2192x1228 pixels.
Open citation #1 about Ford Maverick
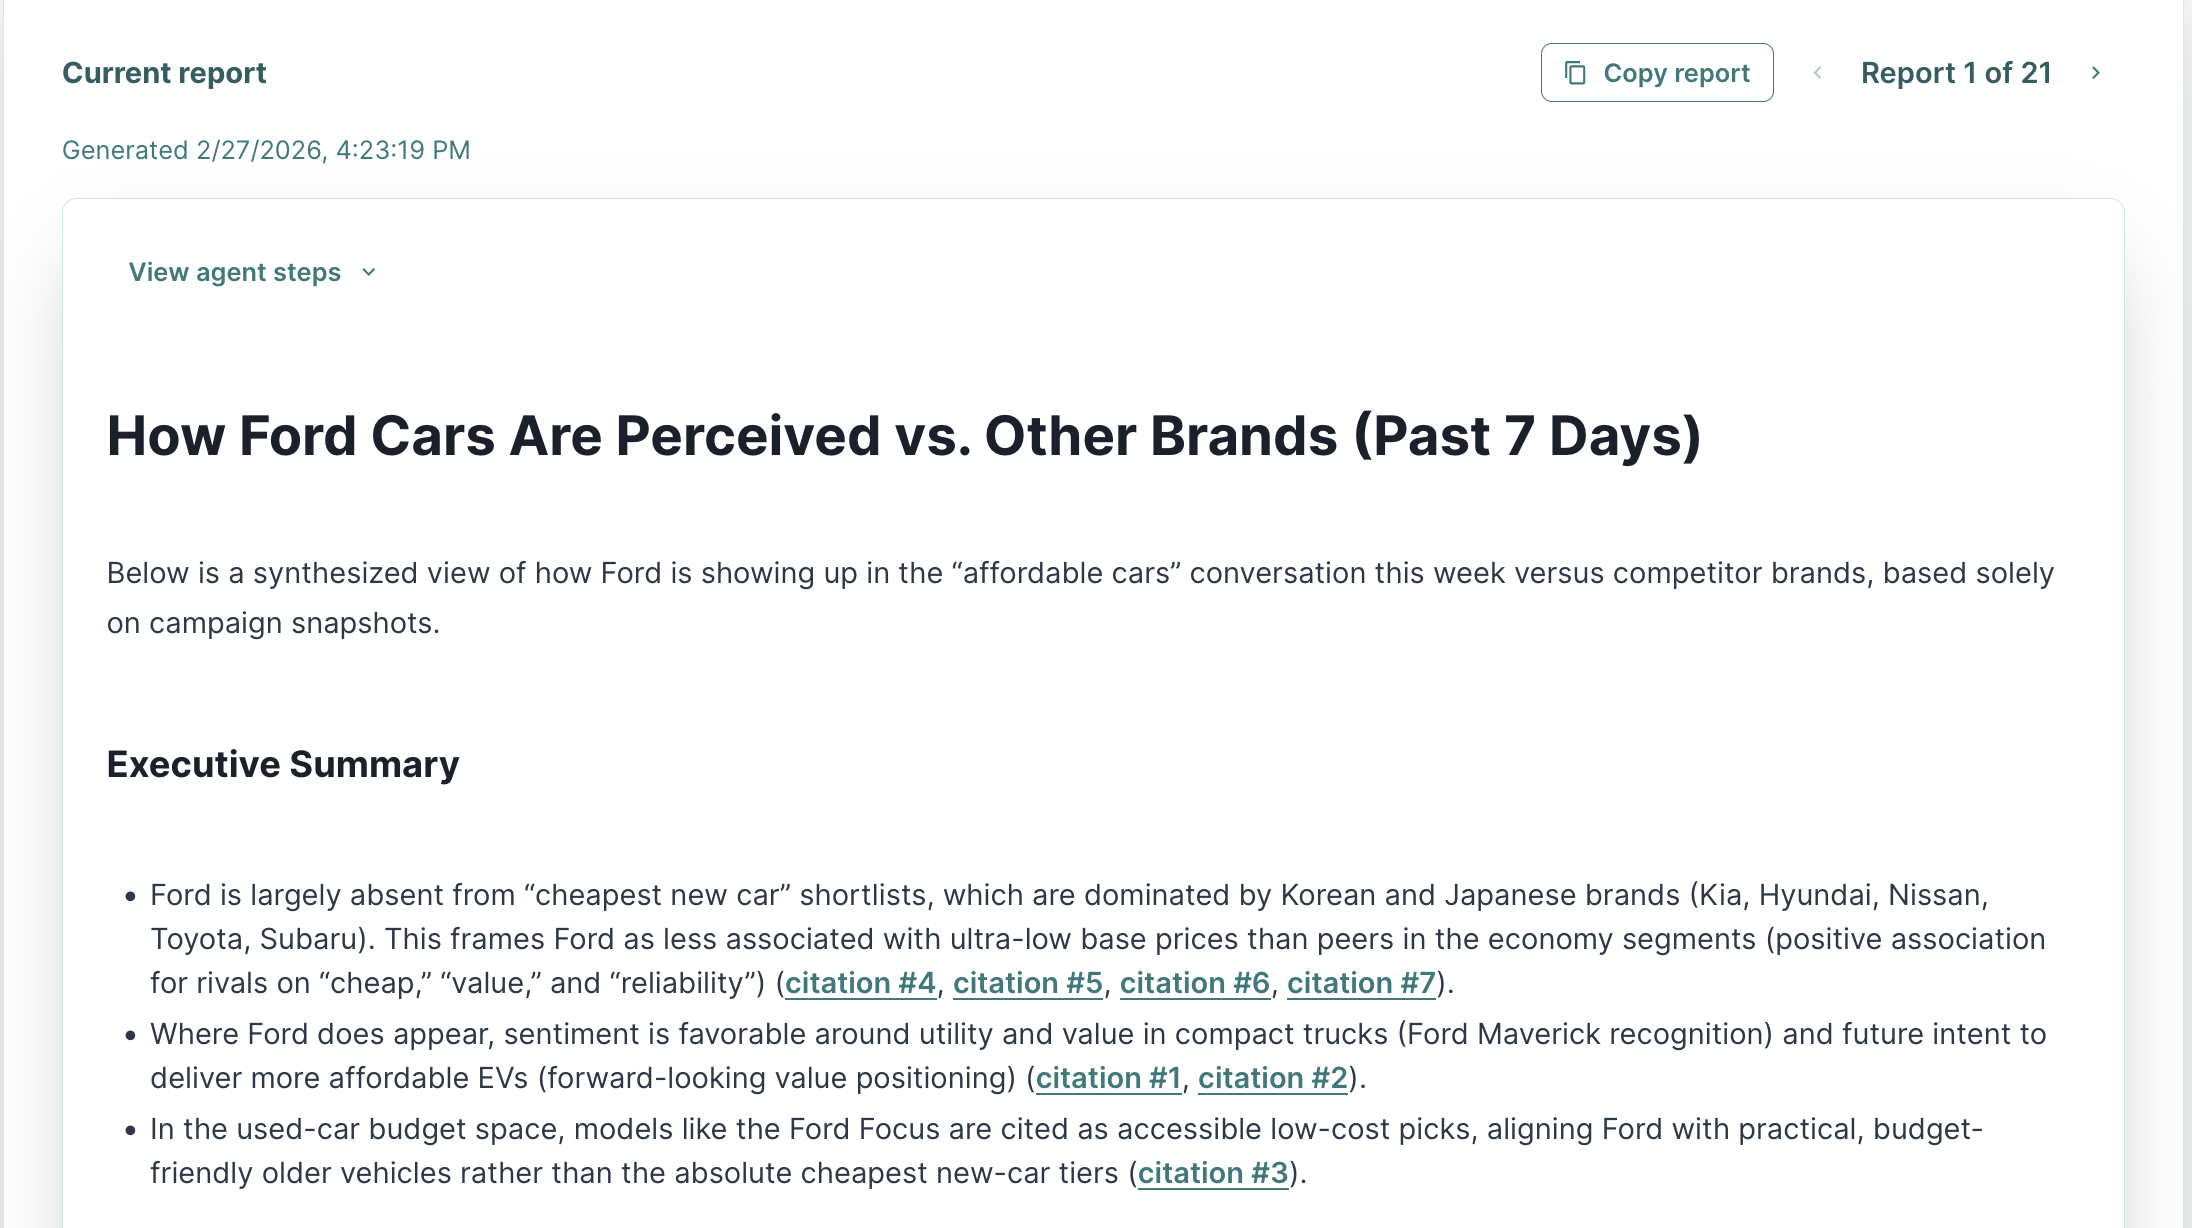(1108, 1078)
